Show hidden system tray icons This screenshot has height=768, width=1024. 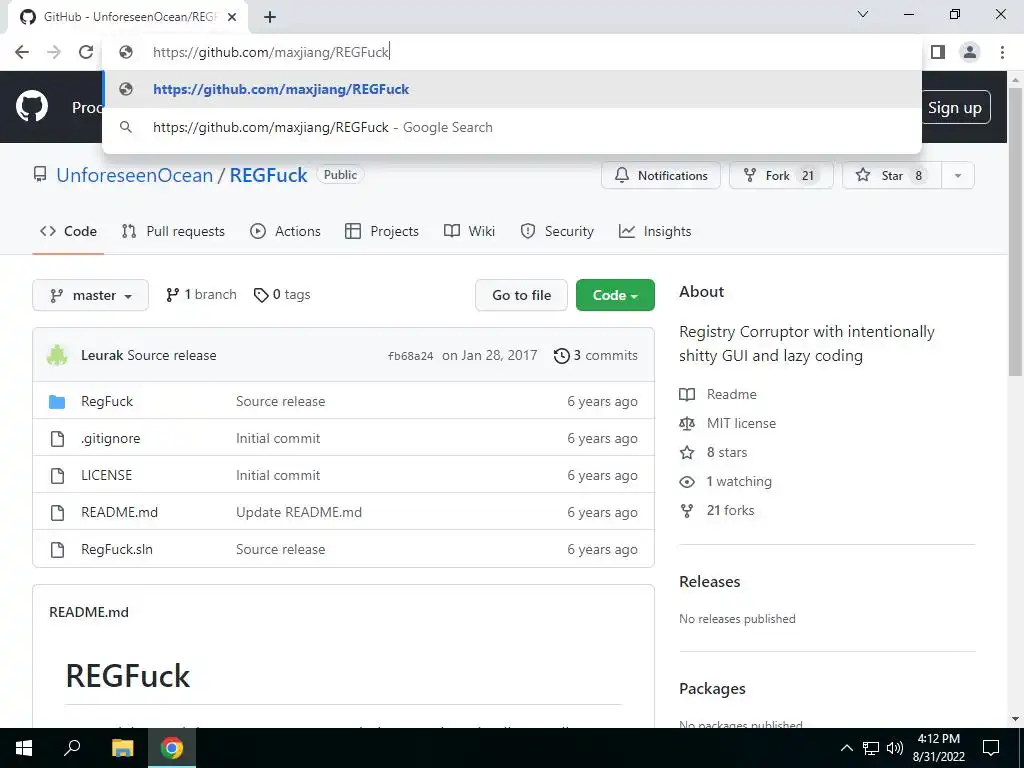846,748
